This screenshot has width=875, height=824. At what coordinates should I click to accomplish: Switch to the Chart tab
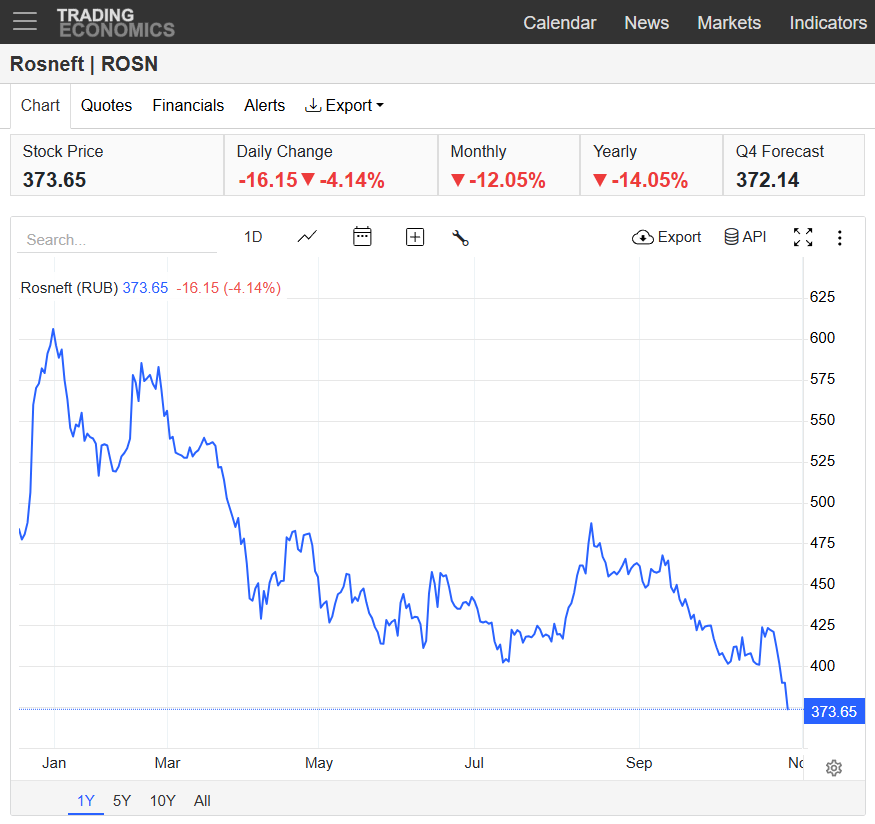pos(40,105)
